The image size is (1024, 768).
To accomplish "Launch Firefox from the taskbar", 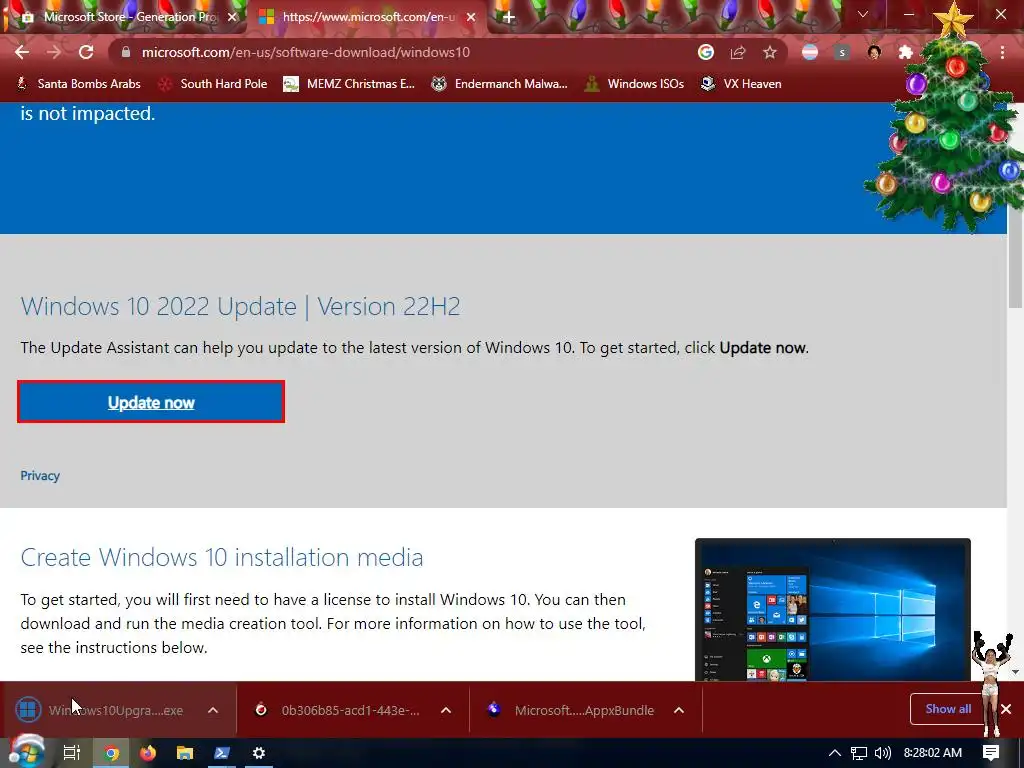I will coord(148,753).
